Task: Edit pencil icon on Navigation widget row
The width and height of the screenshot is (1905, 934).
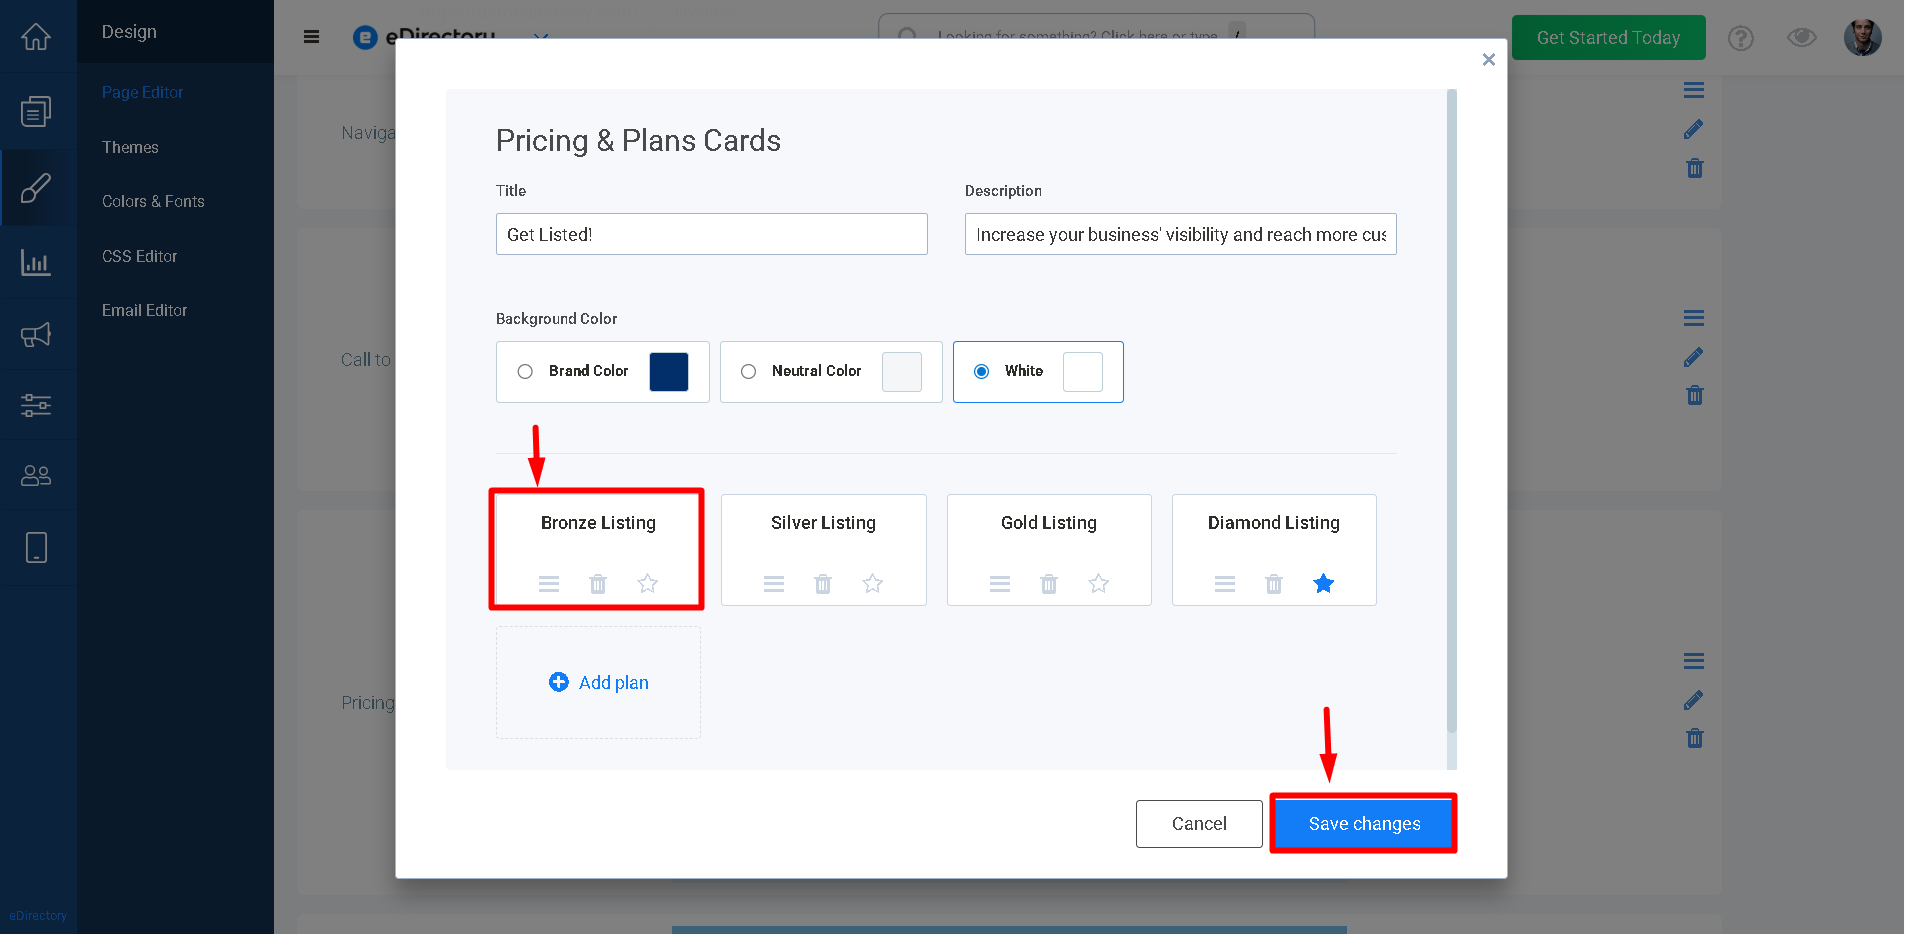Action: pos(1694,129)
